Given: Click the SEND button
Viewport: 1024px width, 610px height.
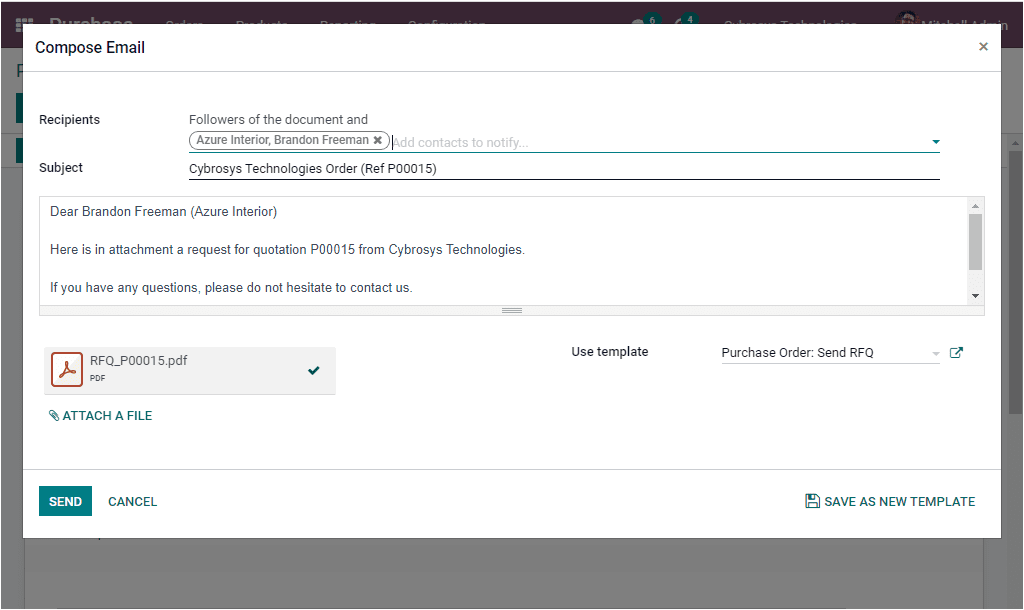Looking at the screenshot, I should point(65,501).
